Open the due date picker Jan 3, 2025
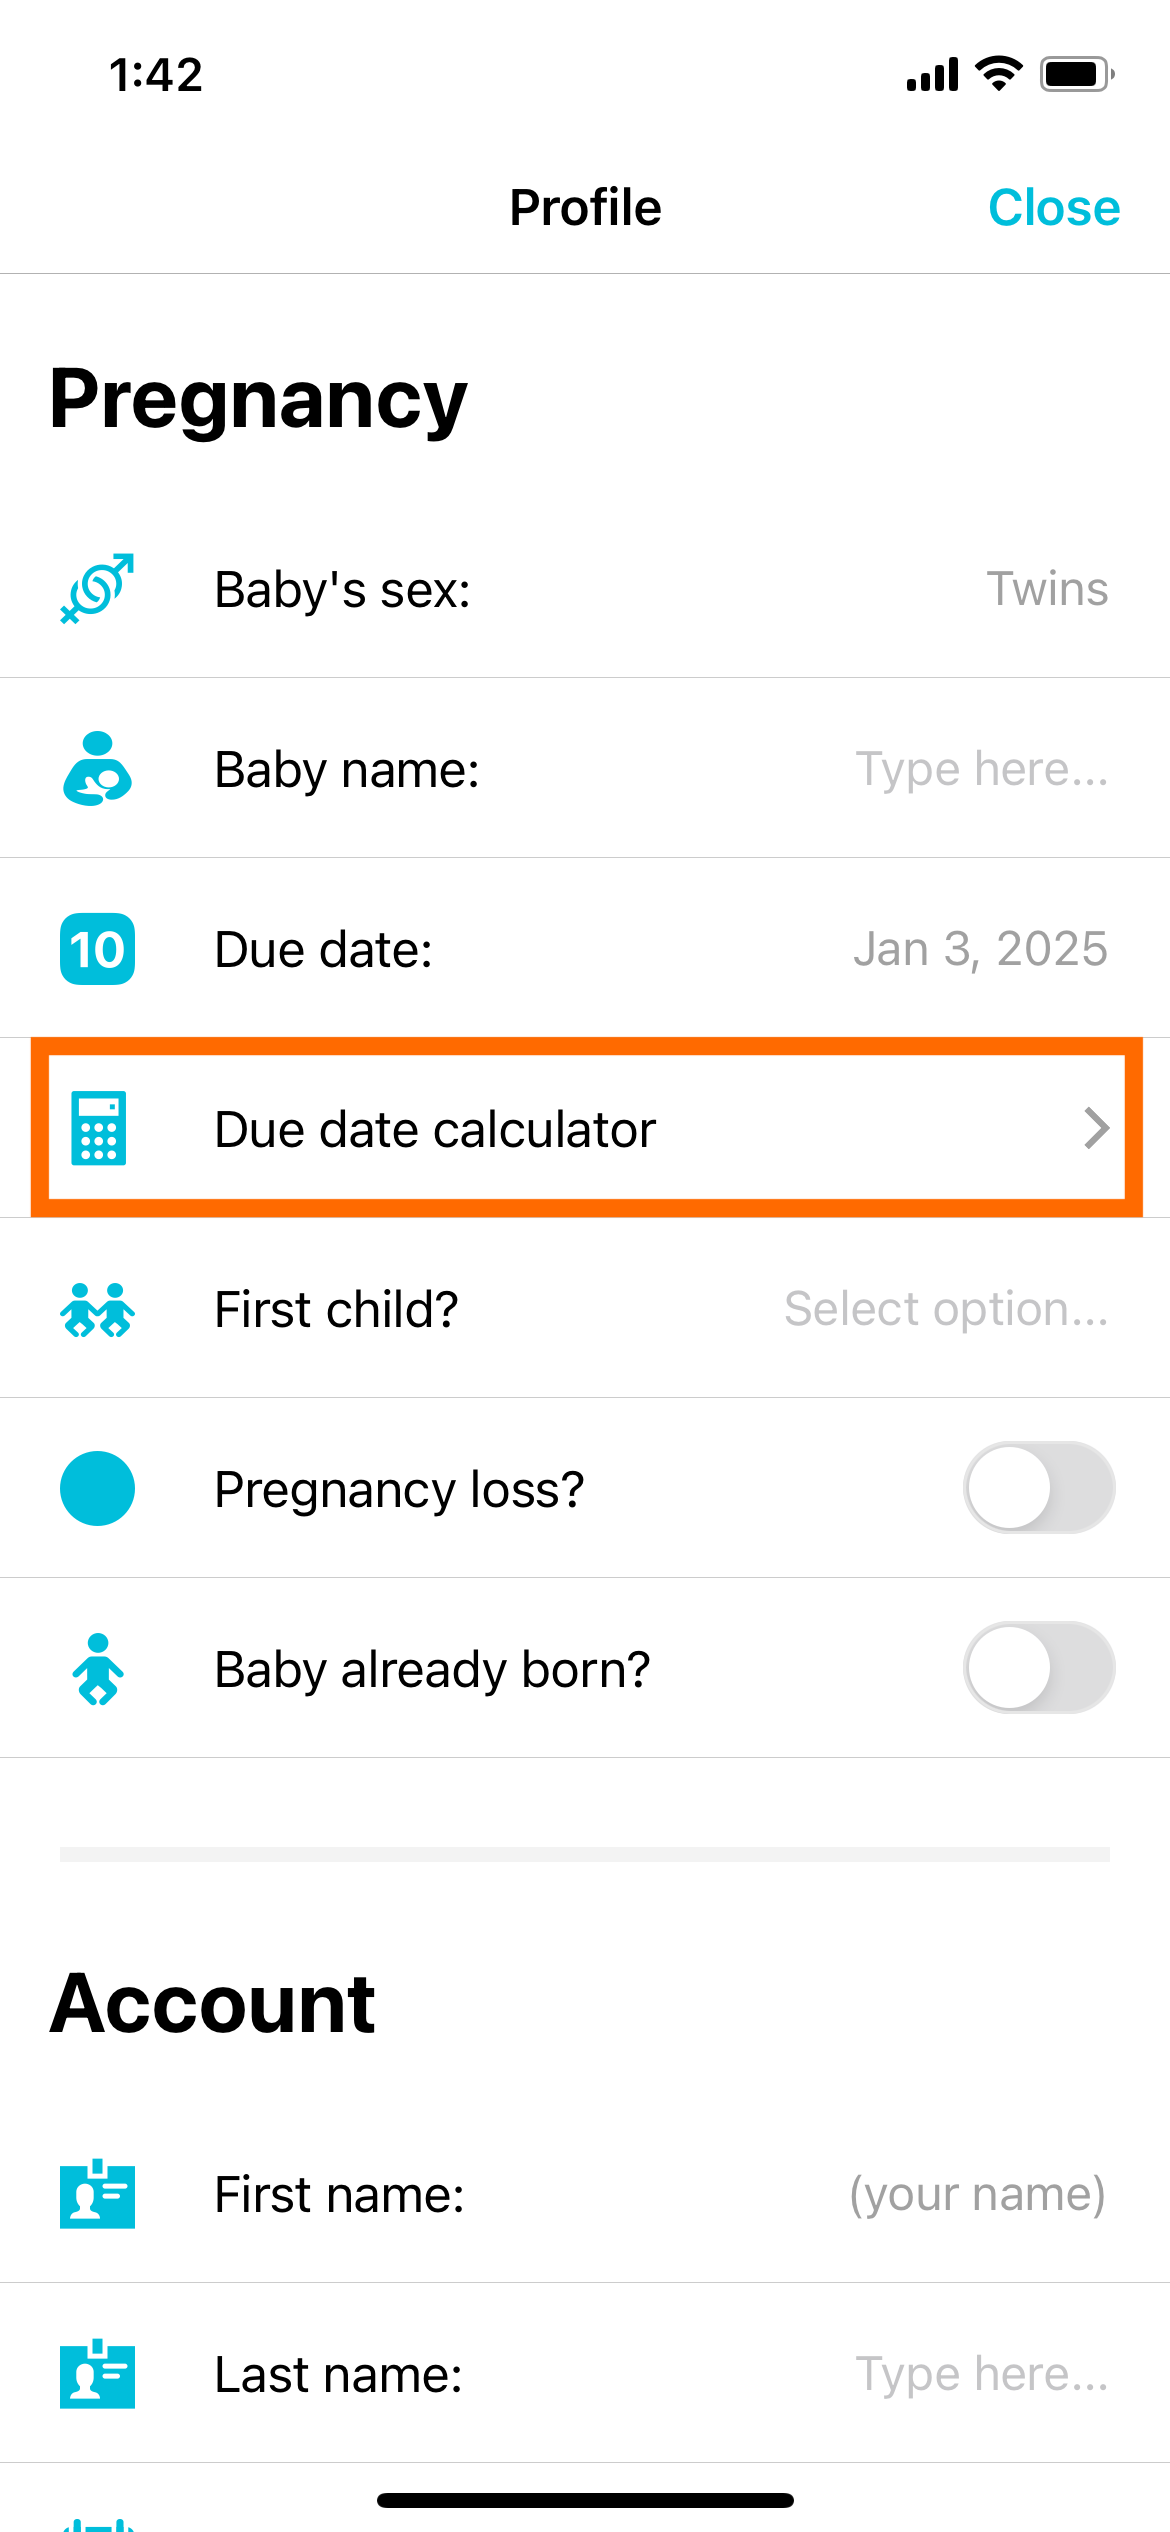The width and height of the screenshot is (1170, 2532). tap(979, 949)
